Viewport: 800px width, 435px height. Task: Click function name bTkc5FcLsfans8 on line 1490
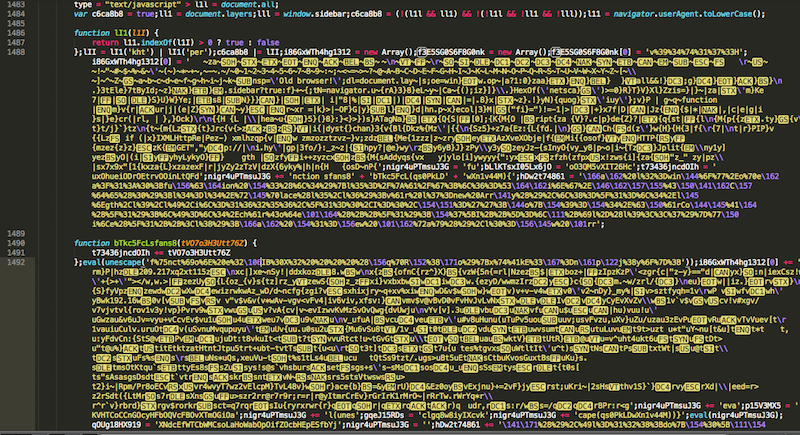click(x=145, y=243)
